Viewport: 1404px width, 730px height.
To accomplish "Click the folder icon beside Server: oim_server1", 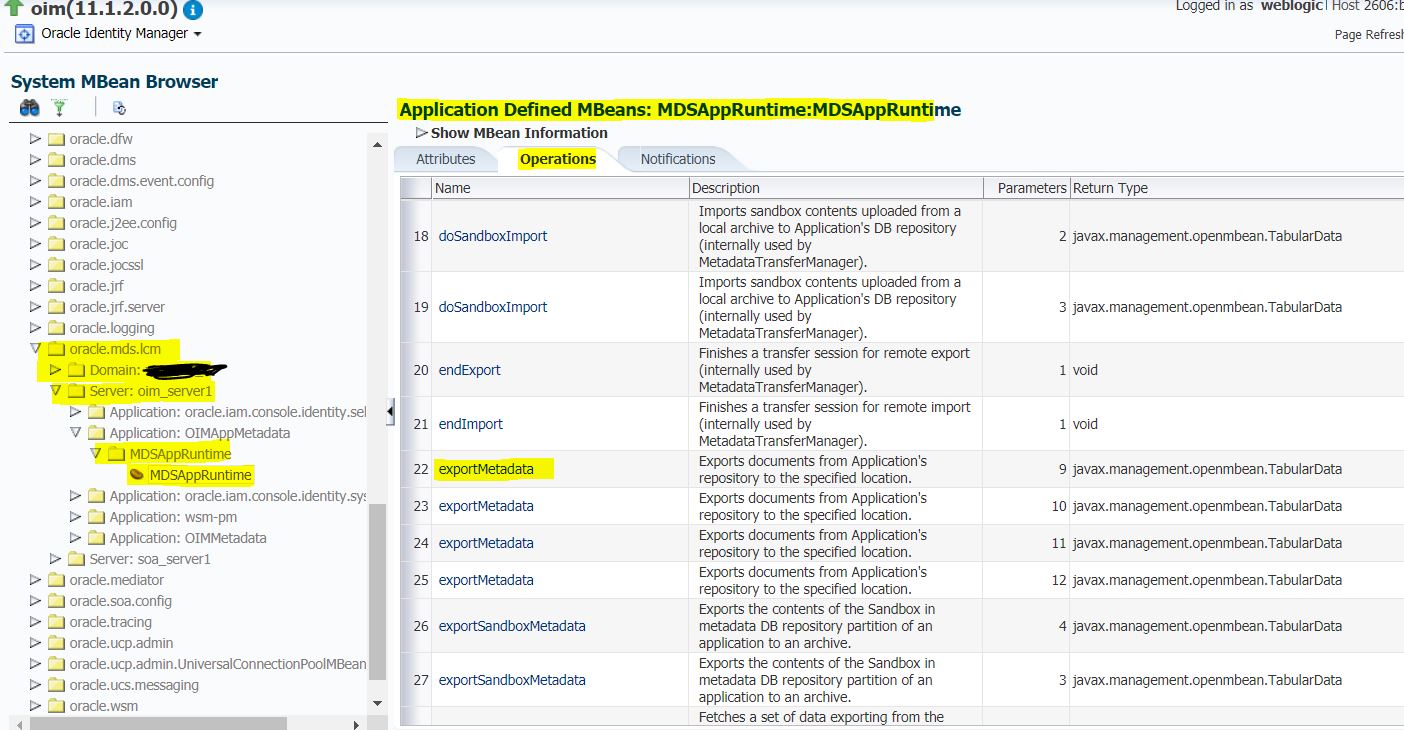I will [76, 391].
